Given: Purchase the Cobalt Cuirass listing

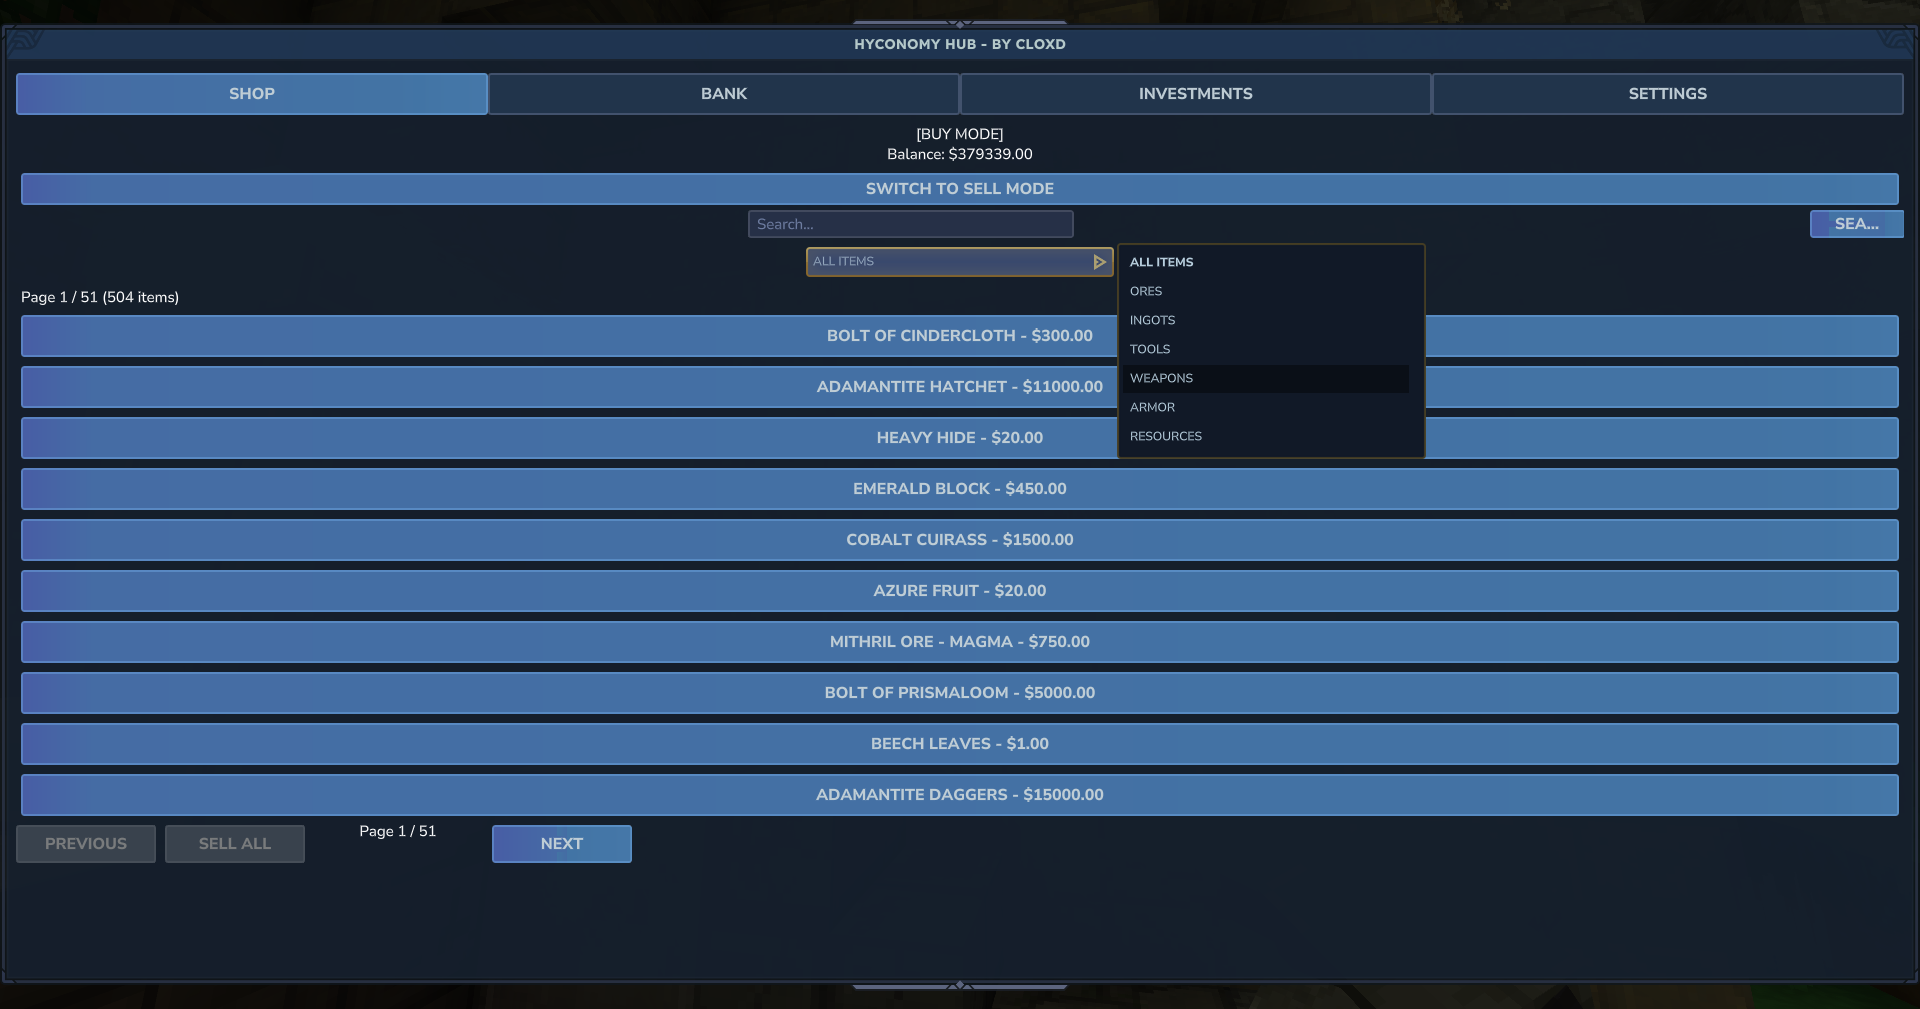Looking at the screenshot, I should pos(959,540).
